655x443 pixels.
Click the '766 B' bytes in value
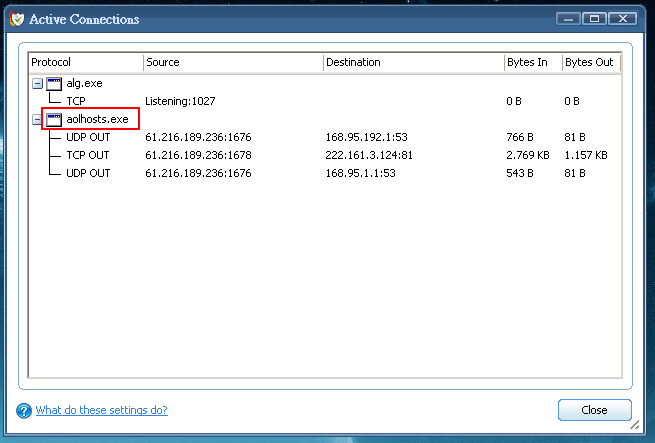tap(520, 137)
